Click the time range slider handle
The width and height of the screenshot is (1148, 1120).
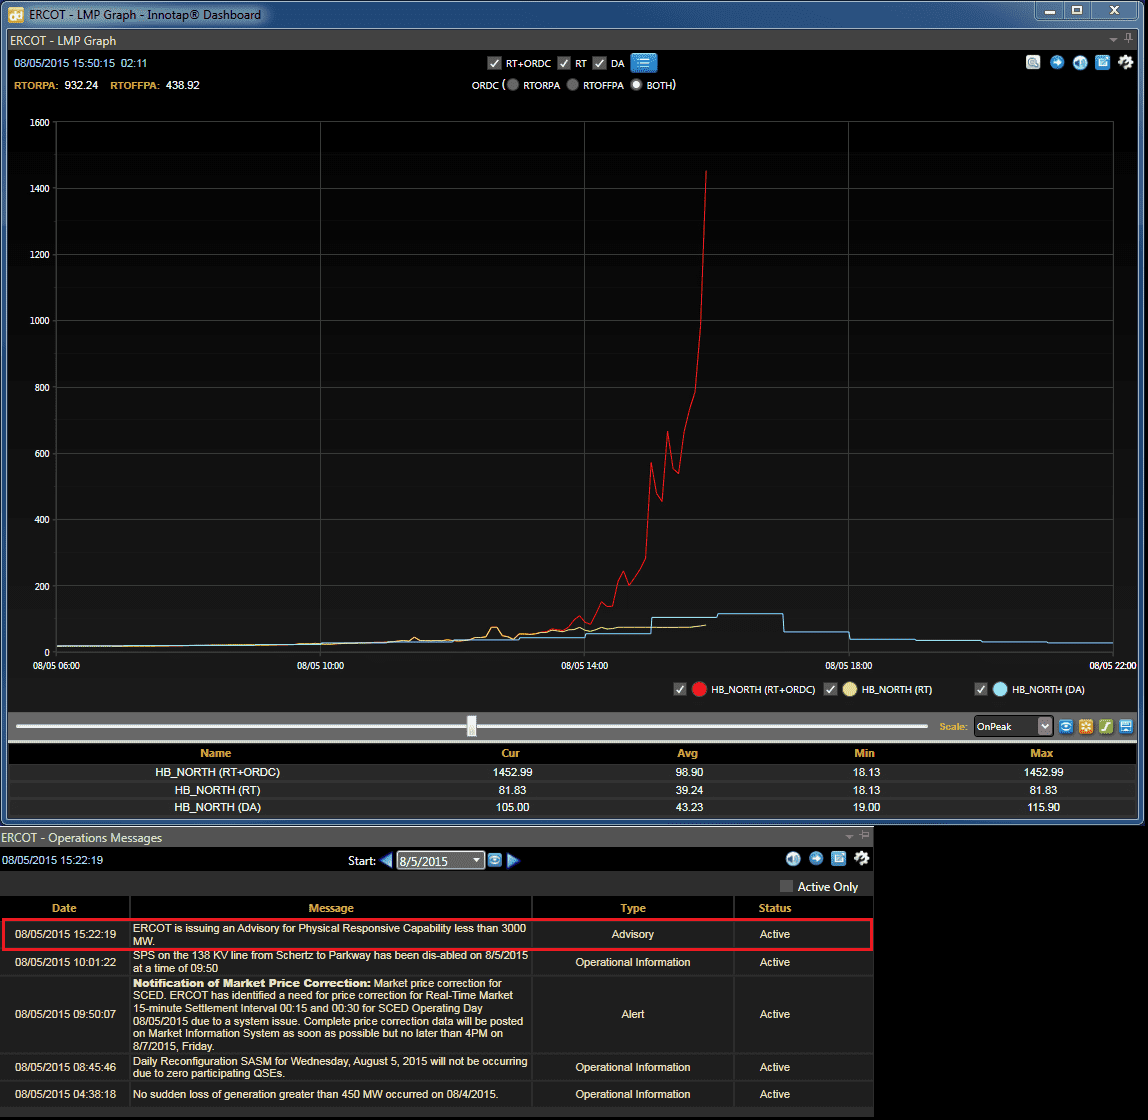[472, 725]
